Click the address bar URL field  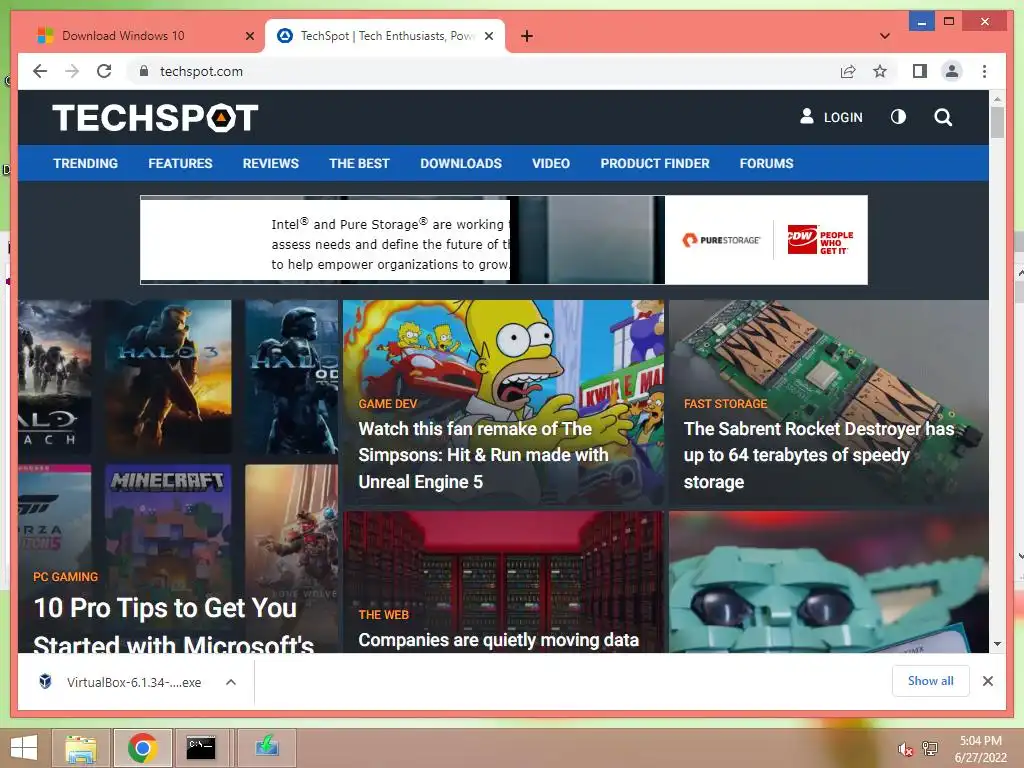tap(483, 71)
